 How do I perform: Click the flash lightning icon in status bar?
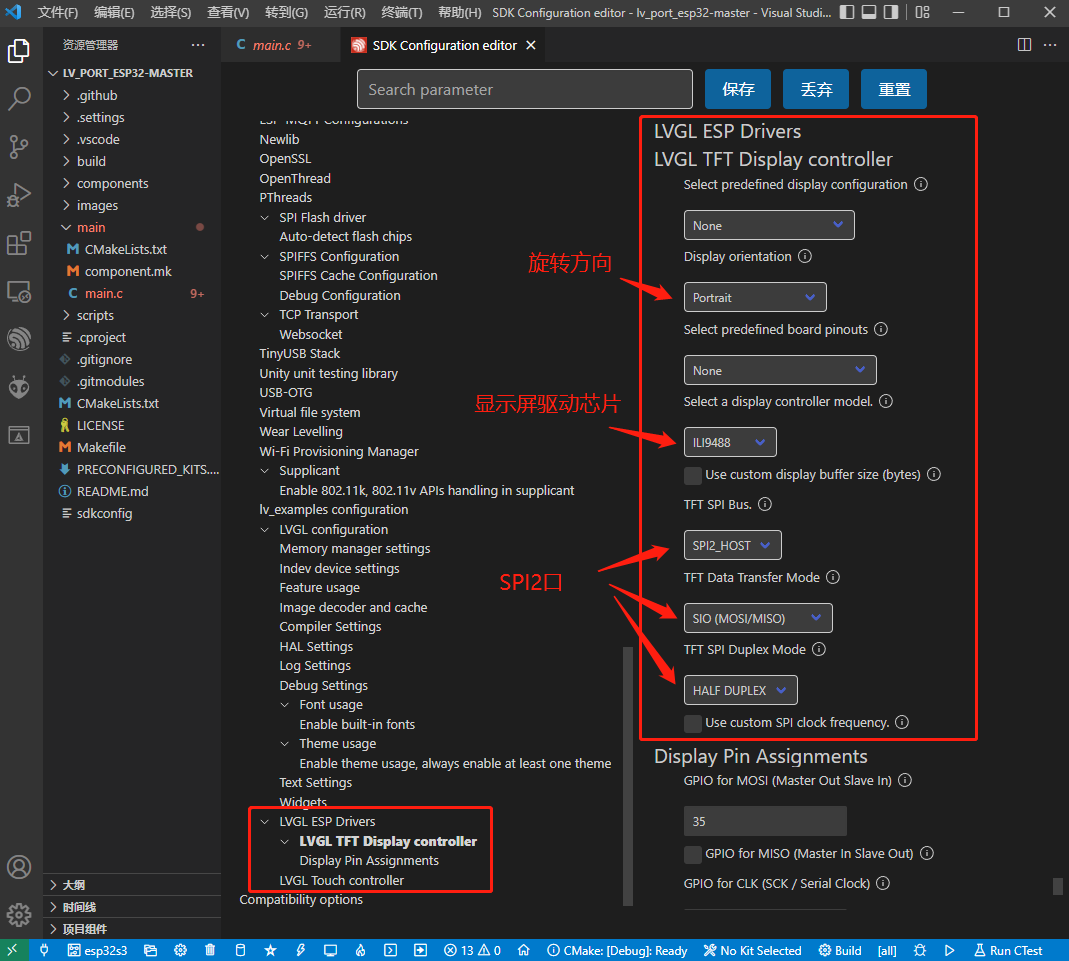pos(301,950)
